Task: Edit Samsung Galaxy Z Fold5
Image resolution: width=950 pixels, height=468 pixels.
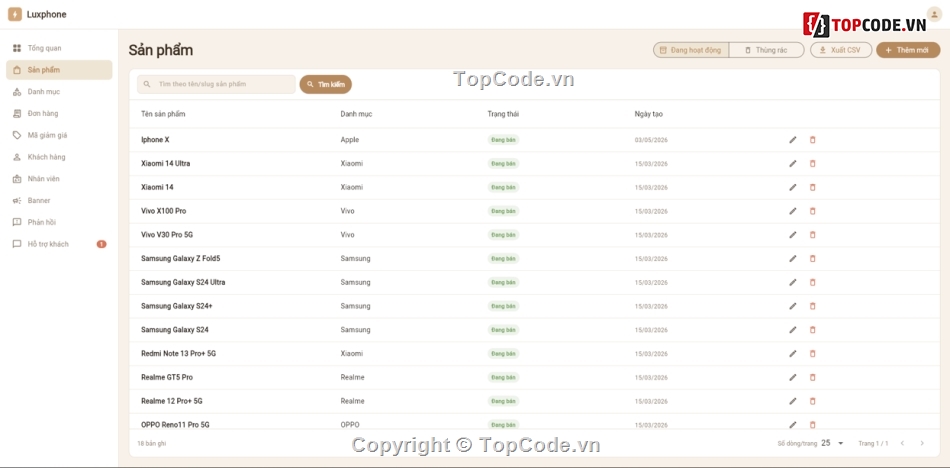Action: pyautogui.click(x=792, y=259)
